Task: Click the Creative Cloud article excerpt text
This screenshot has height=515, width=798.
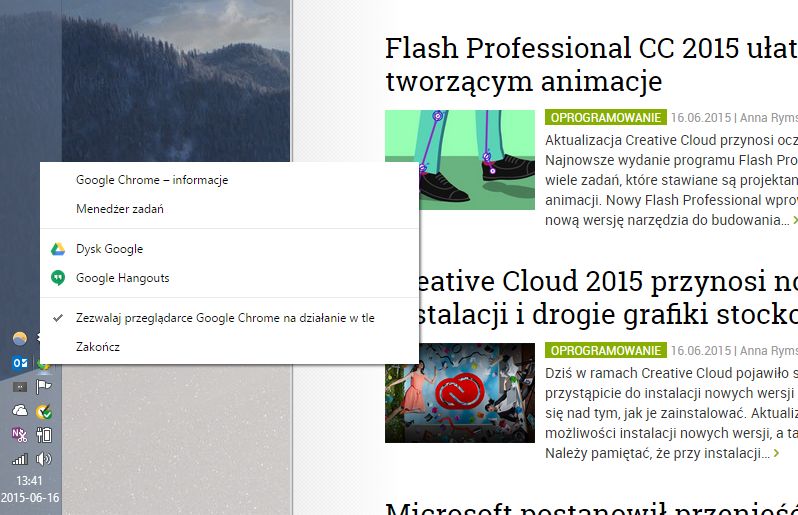Action: click(671, 413)
